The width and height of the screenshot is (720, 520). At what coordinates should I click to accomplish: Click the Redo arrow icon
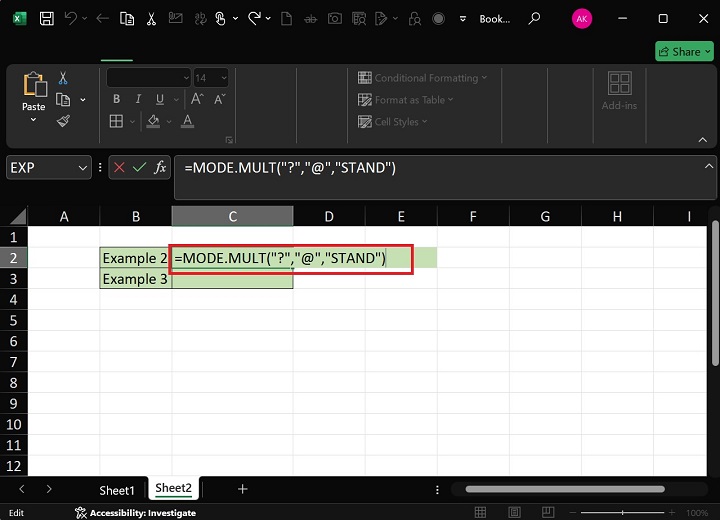254,19
